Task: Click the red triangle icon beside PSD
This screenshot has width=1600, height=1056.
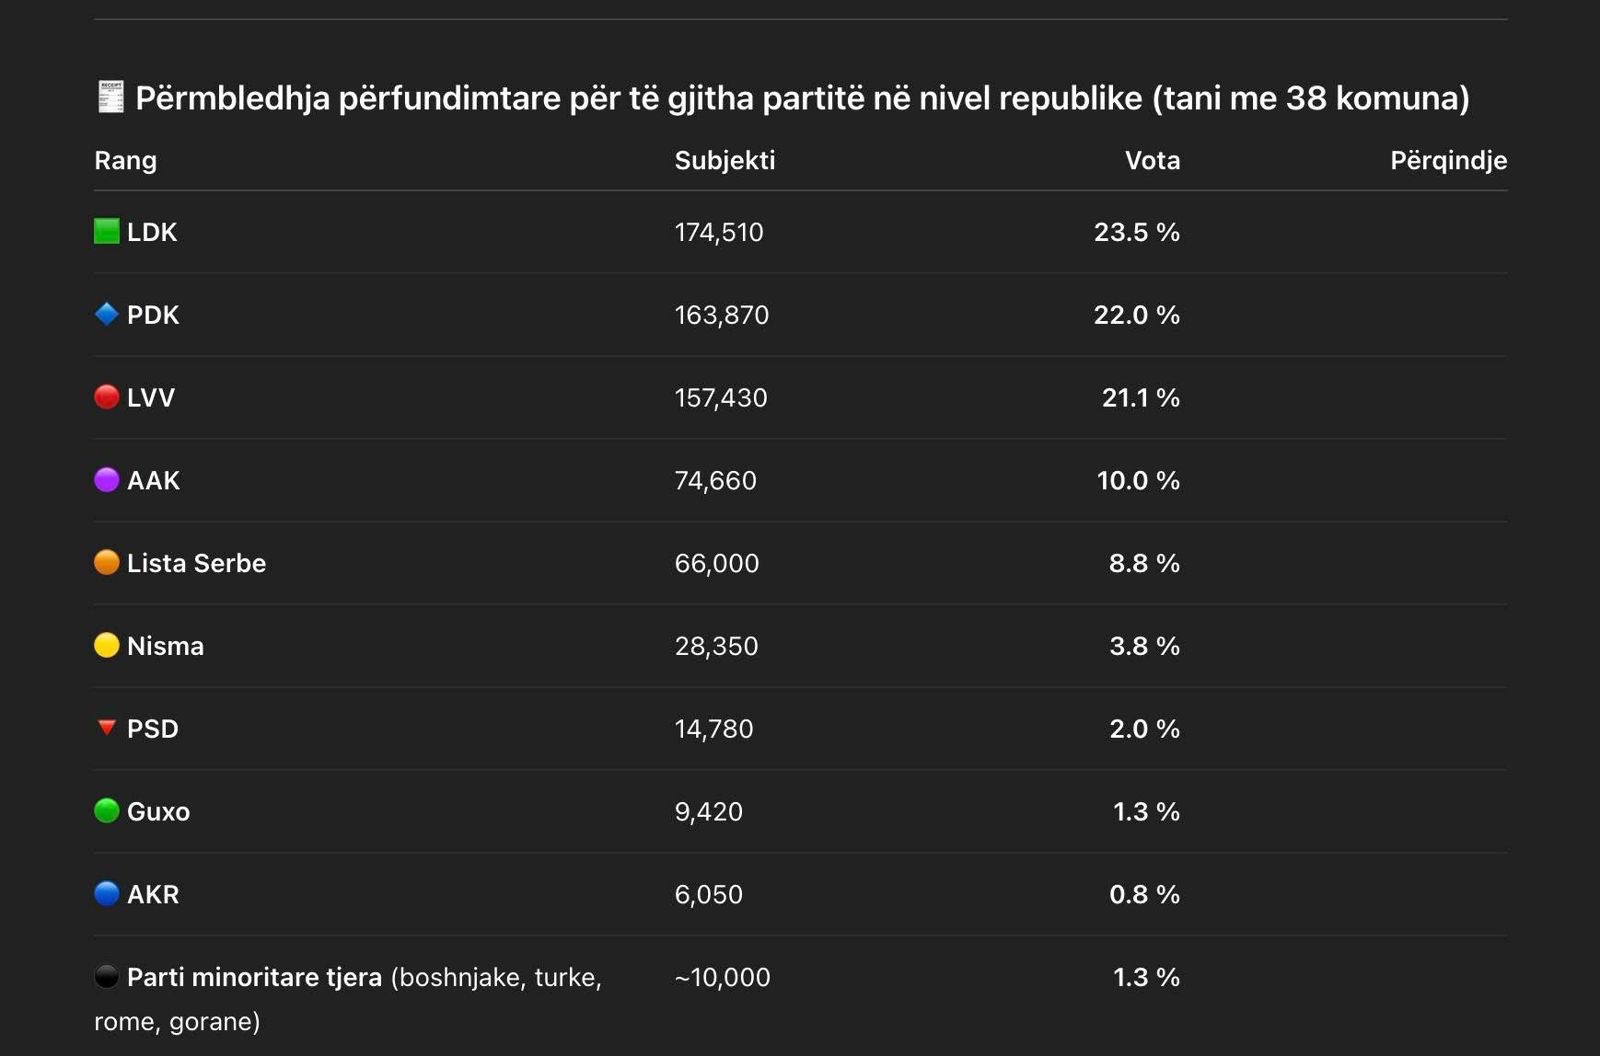Action: 107,728
